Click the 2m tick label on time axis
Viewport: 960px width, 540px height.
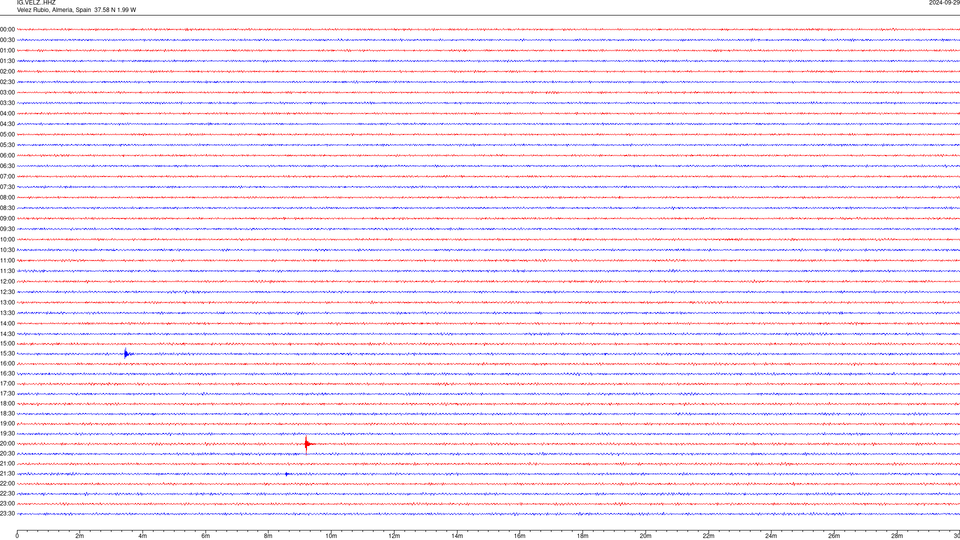click(80, 536)
